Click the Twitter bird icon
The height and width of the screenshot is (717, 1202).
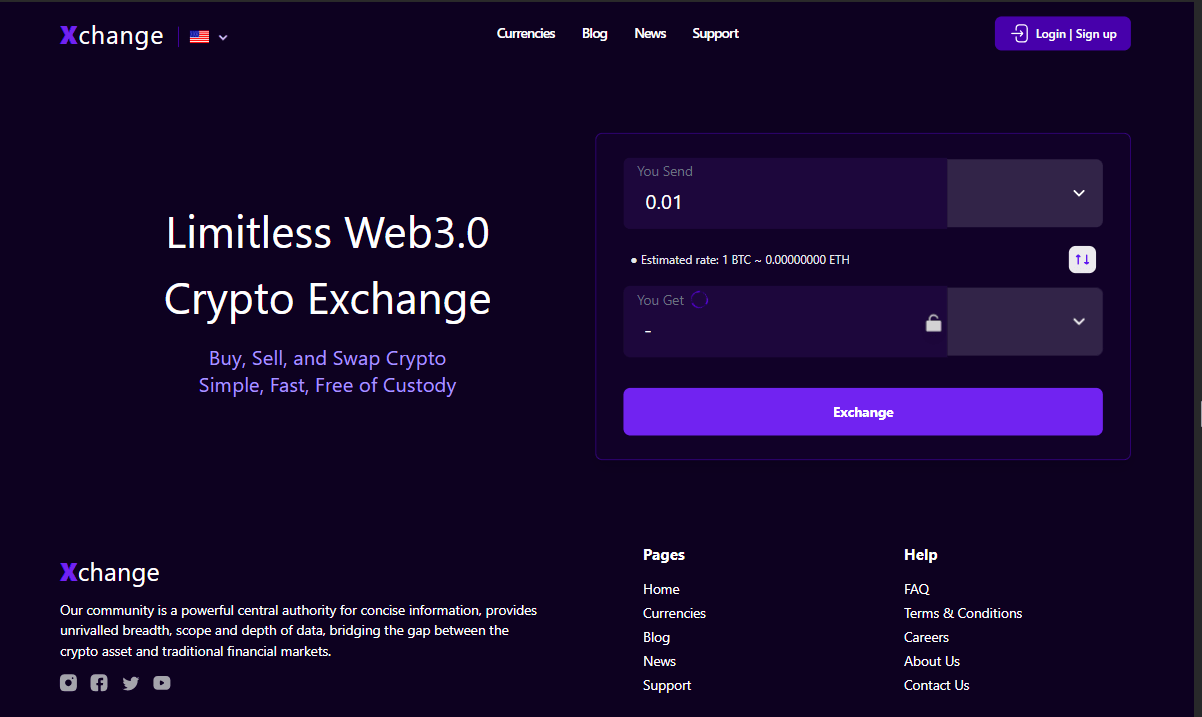click(x=130, y=683)
